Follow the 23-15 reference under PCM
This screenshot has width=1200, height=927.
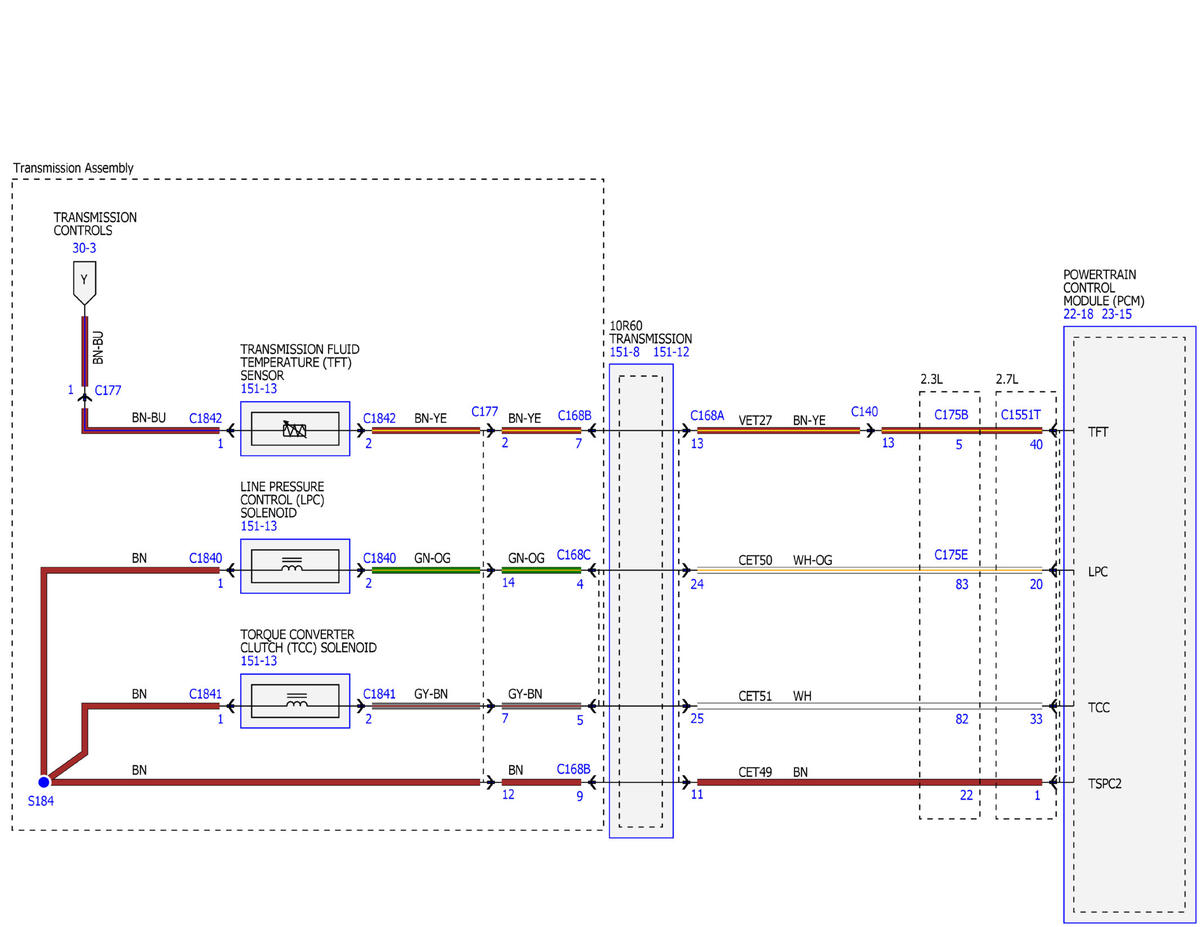click(x=1117, y=314)
